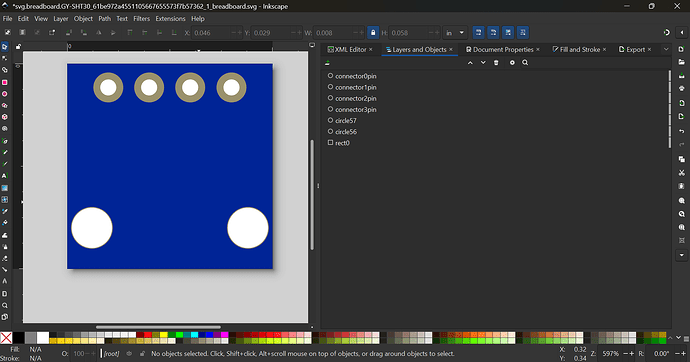
Task: Toggle the canvas lock icon near the ruler corner
Action: [x=18, y=46]
